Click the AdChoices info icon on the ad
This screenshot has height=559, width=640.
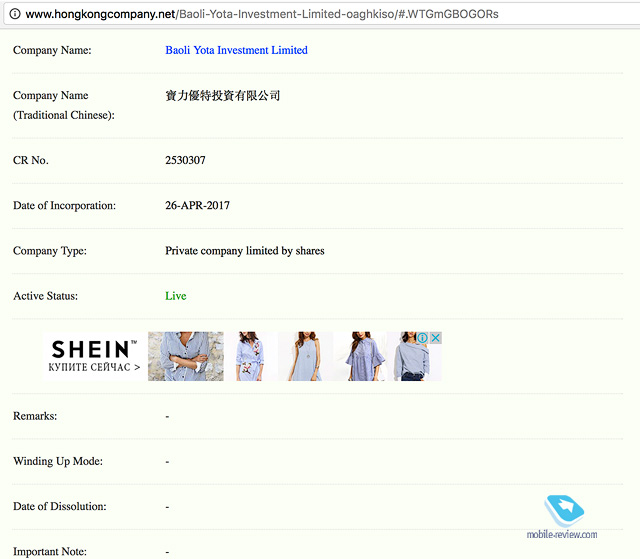[422, 338]
